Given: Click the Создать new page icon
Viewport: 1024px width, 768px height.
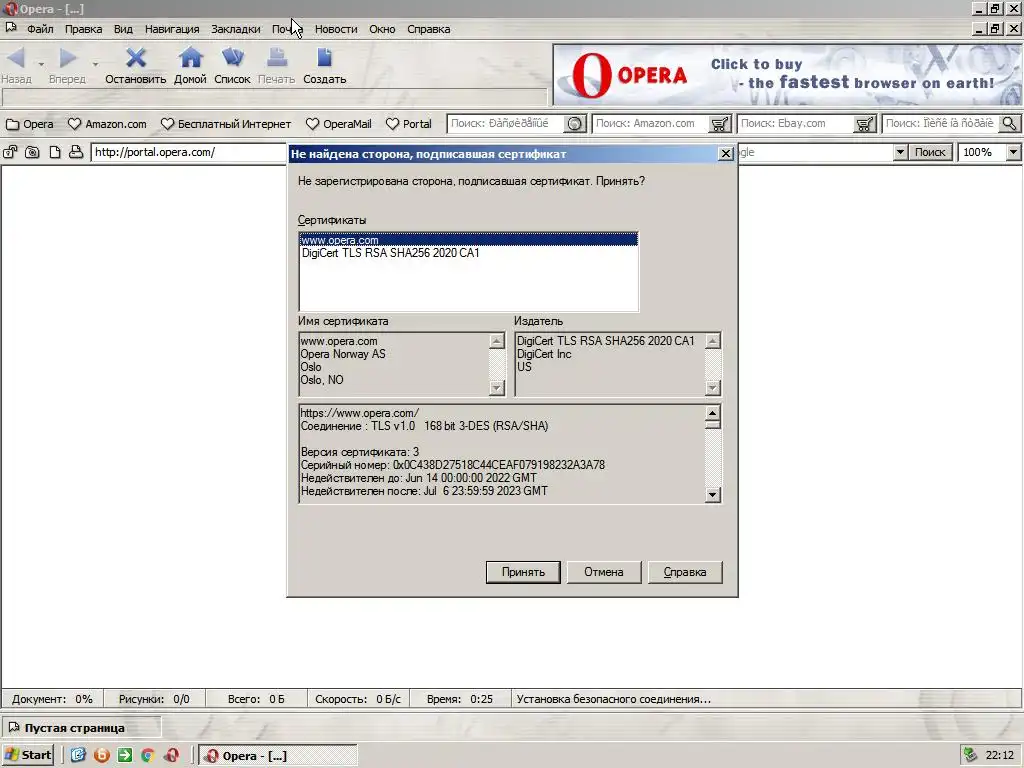Looking at the screenshot, I should (325, 58).
